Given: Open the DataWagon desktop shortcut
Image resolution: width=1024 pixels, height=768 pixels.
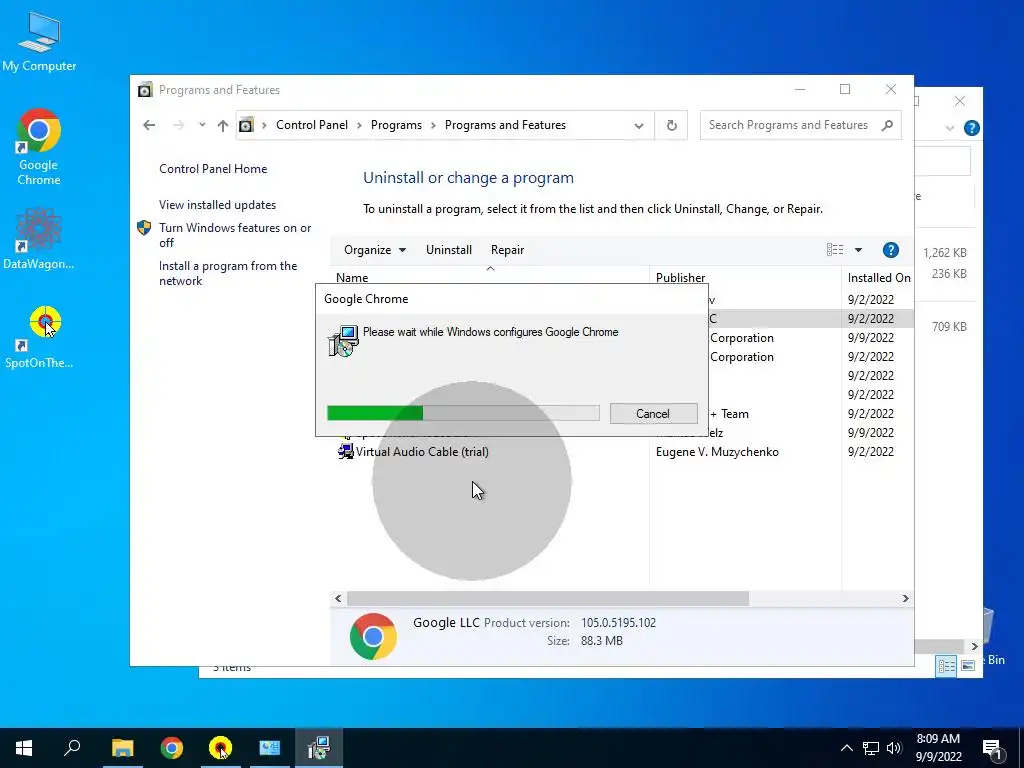Looking at the screenshot, I should tap(39, 238).
